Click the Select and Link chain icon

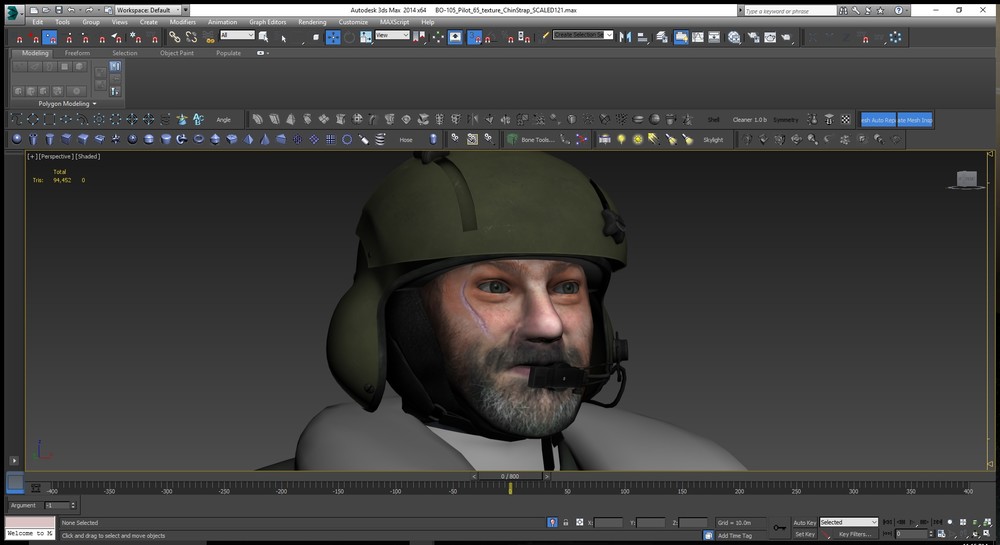click(174, 37)
